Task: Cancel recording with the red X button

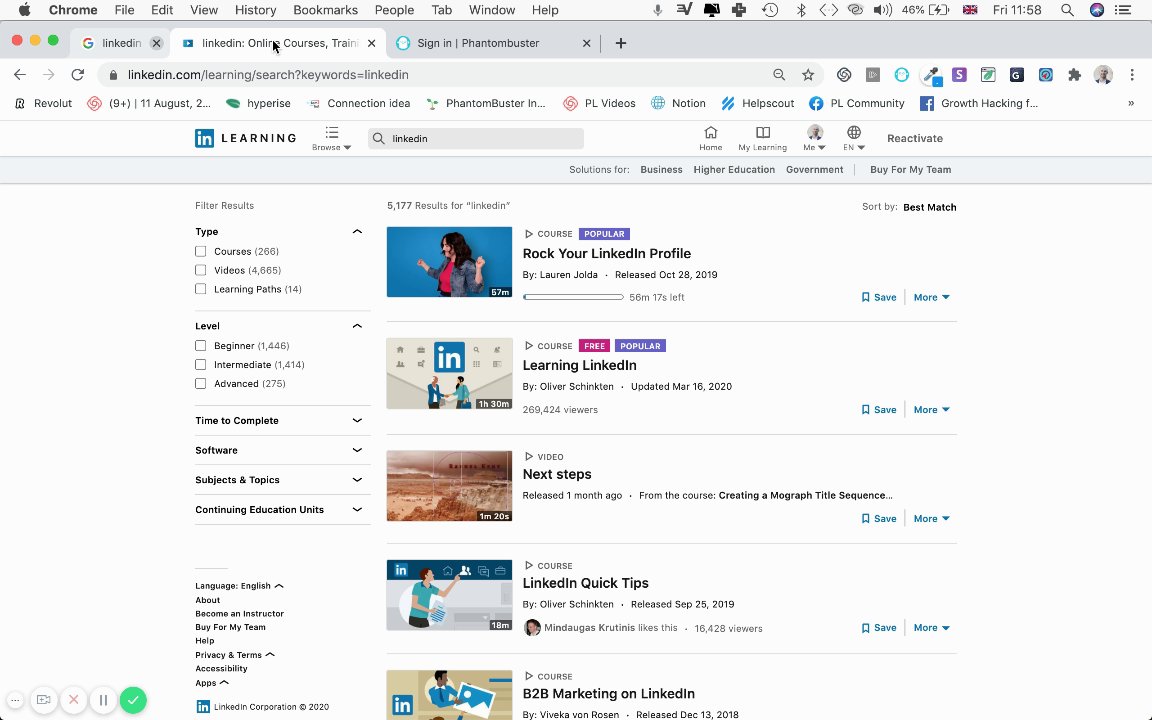Action: coord(73,700)
